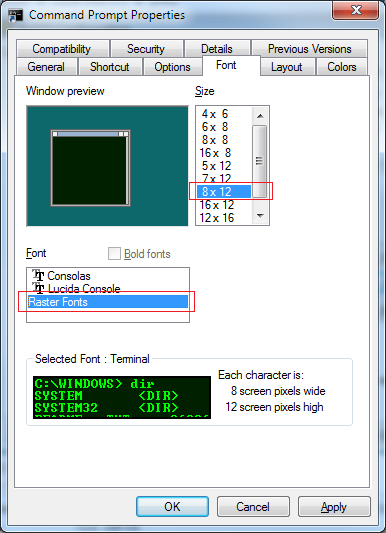This screenshot has width=386, height=533.
Task: Select the Lucida Console TrueType icon
Action: click(38, 288)
